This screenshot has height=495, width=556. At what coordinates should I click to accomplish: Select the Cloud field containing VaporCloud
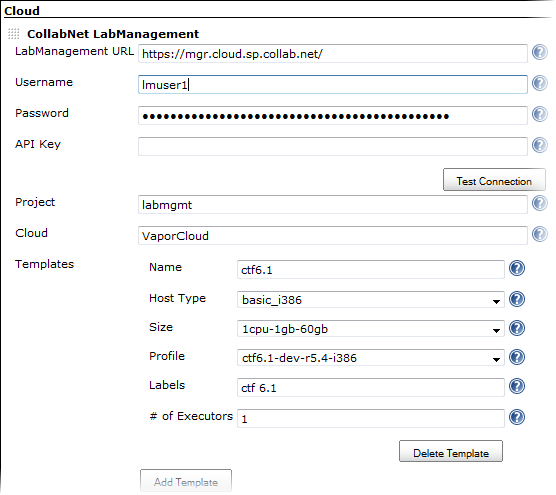pos(333,235)
